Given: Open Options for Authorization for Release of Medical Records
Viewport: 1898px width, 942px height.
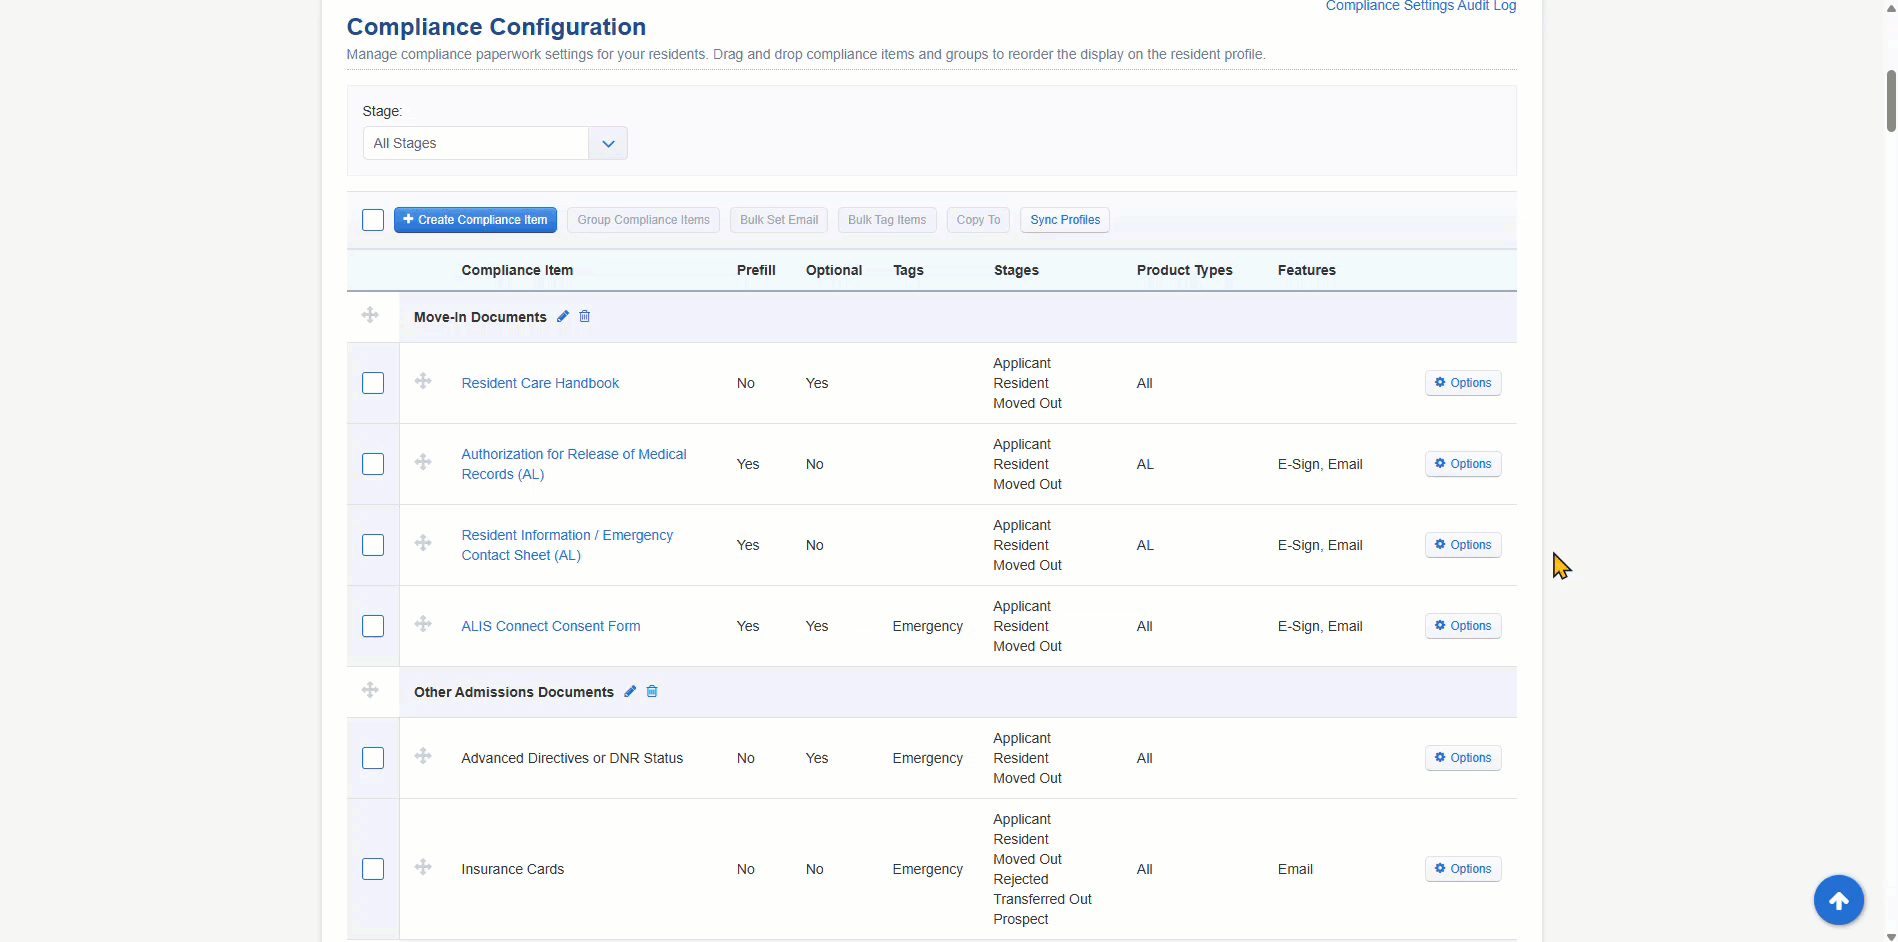Looking at the screenshot, I should coord(1463,464).
